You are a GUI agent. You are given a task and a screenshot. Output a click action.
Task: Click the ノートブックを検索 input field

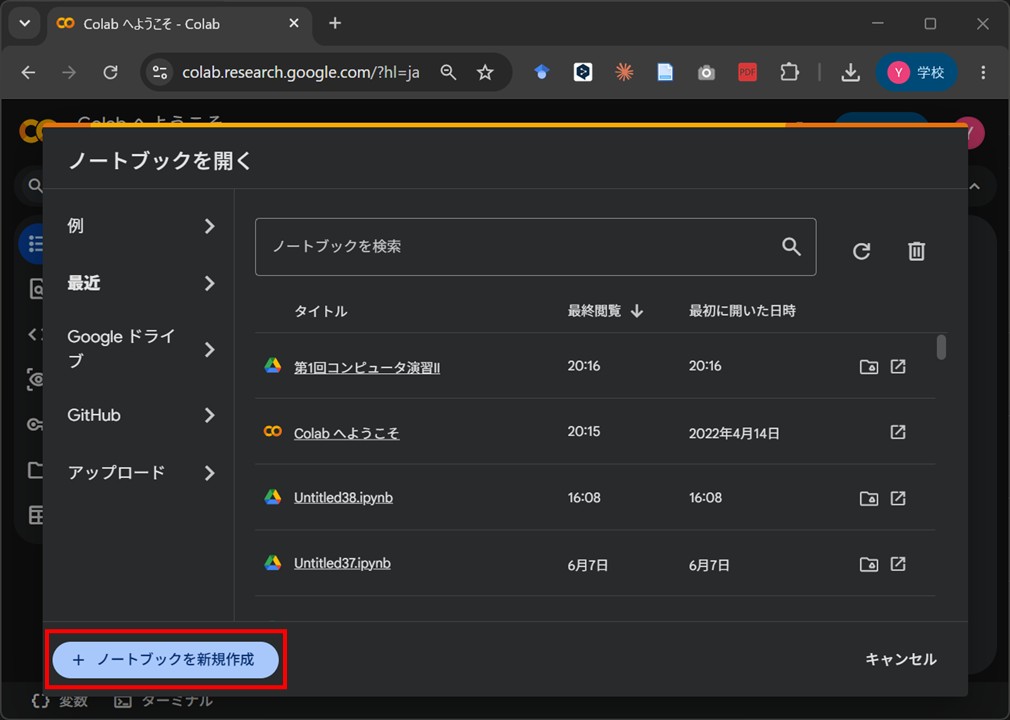click(x=535, y=247)
